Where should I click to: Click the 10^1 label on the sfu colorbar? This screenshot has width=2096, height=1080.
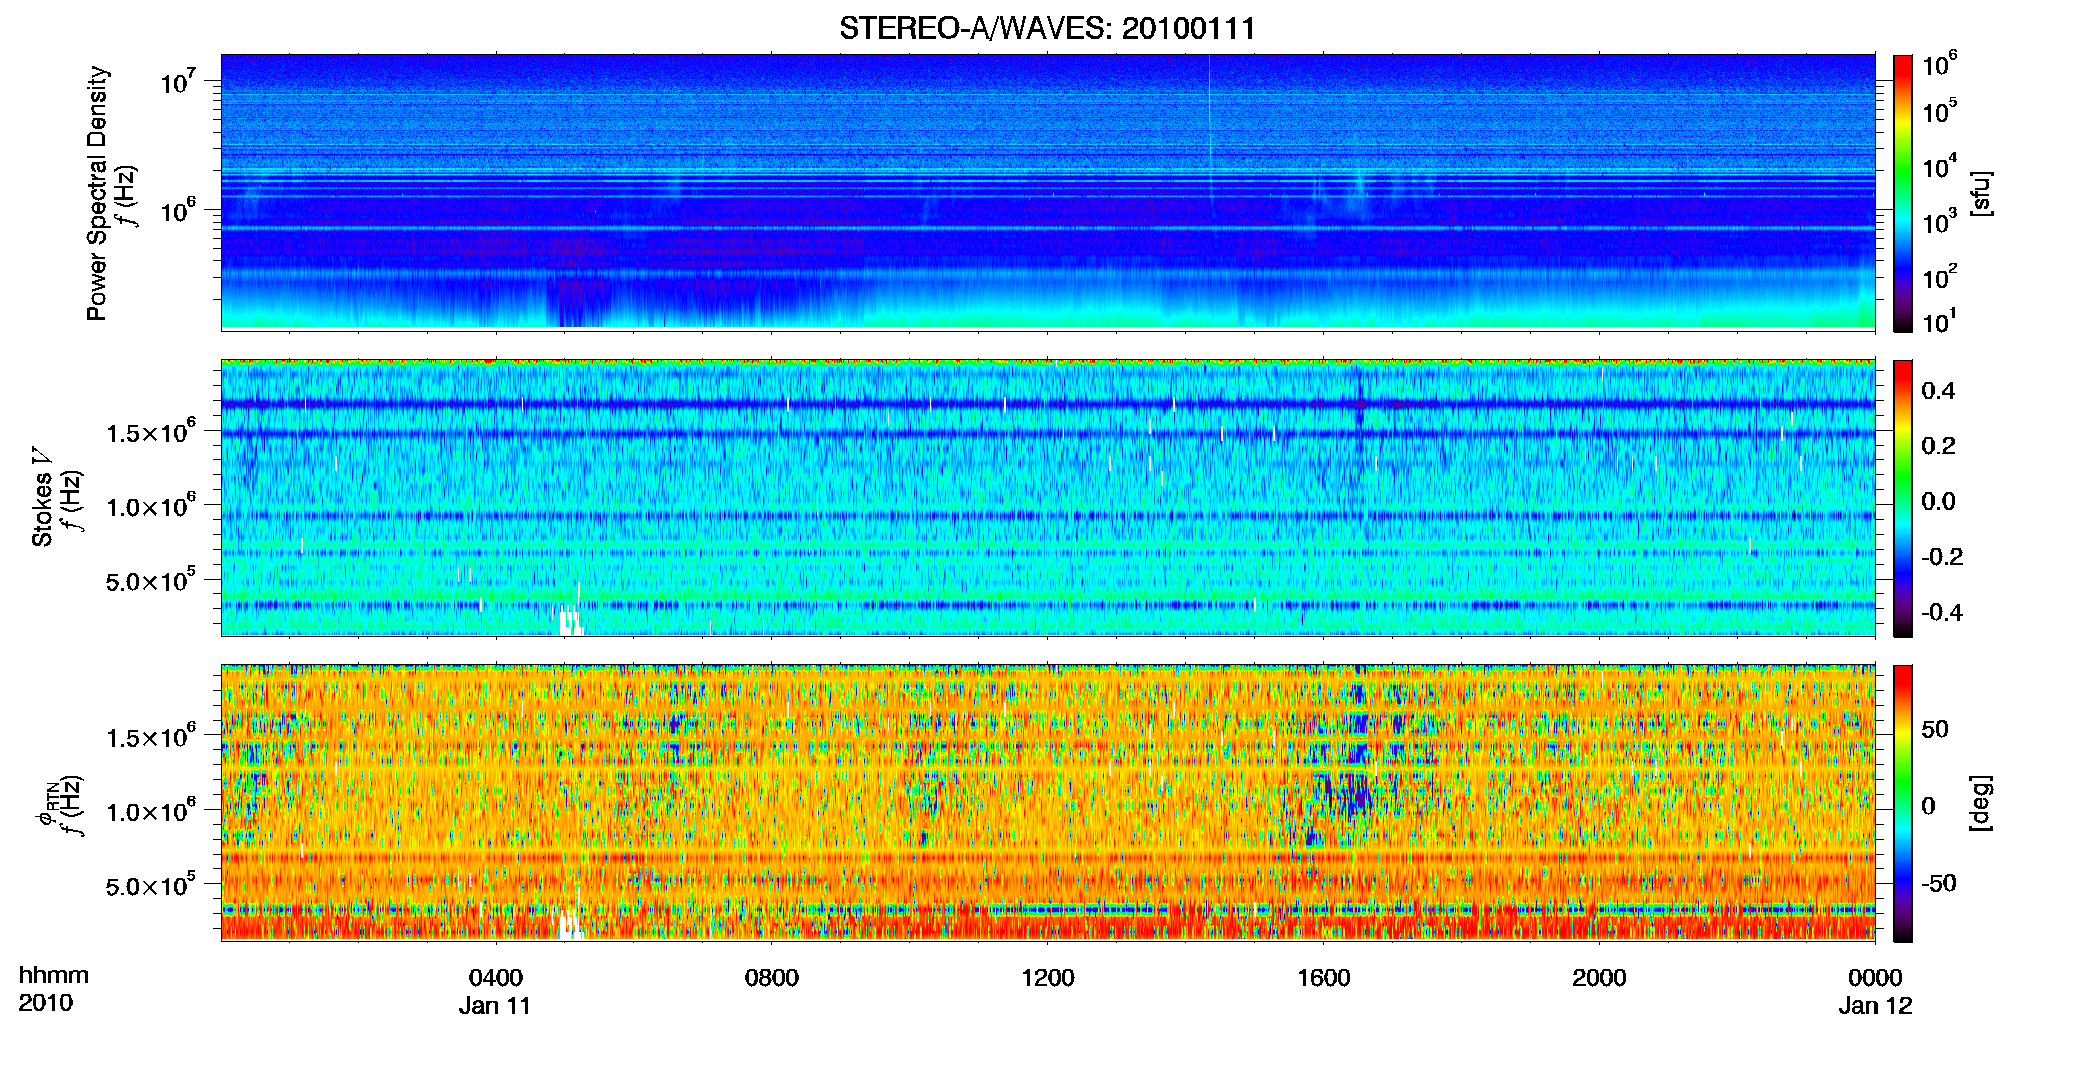tap(1940, 321)
